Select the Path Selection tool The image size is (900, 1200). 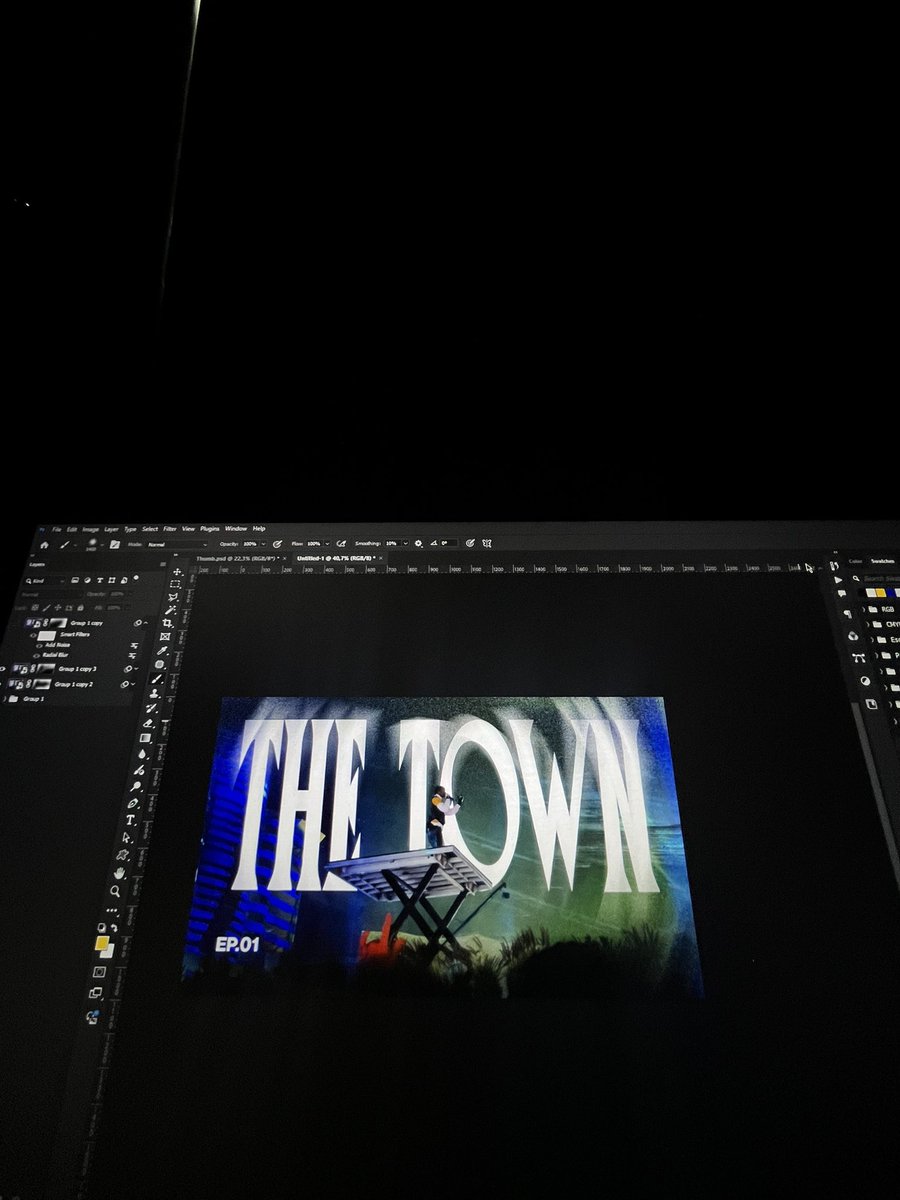point(127,837)
